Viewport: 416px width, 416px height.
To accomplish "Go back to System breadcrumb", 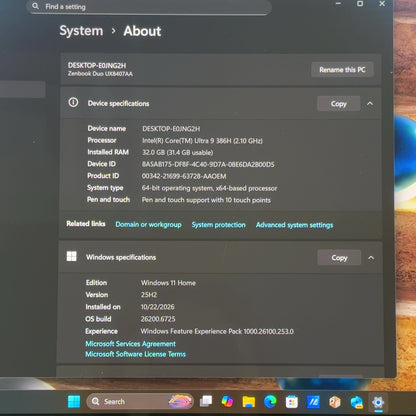I will coord(81,31).
